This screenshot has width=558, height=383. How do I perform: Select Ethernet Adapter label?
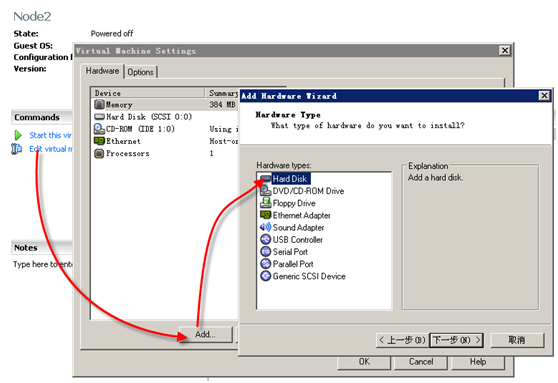click(301, 215)
